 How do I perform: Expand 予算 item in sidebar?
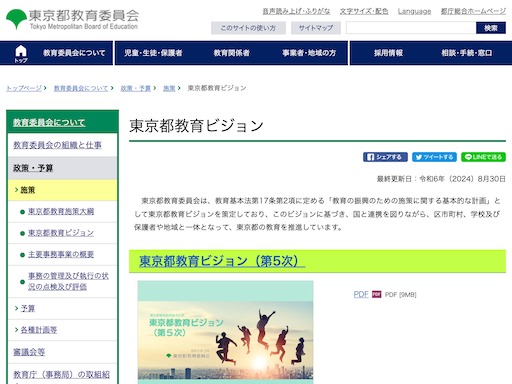click(x=28, y=308)
